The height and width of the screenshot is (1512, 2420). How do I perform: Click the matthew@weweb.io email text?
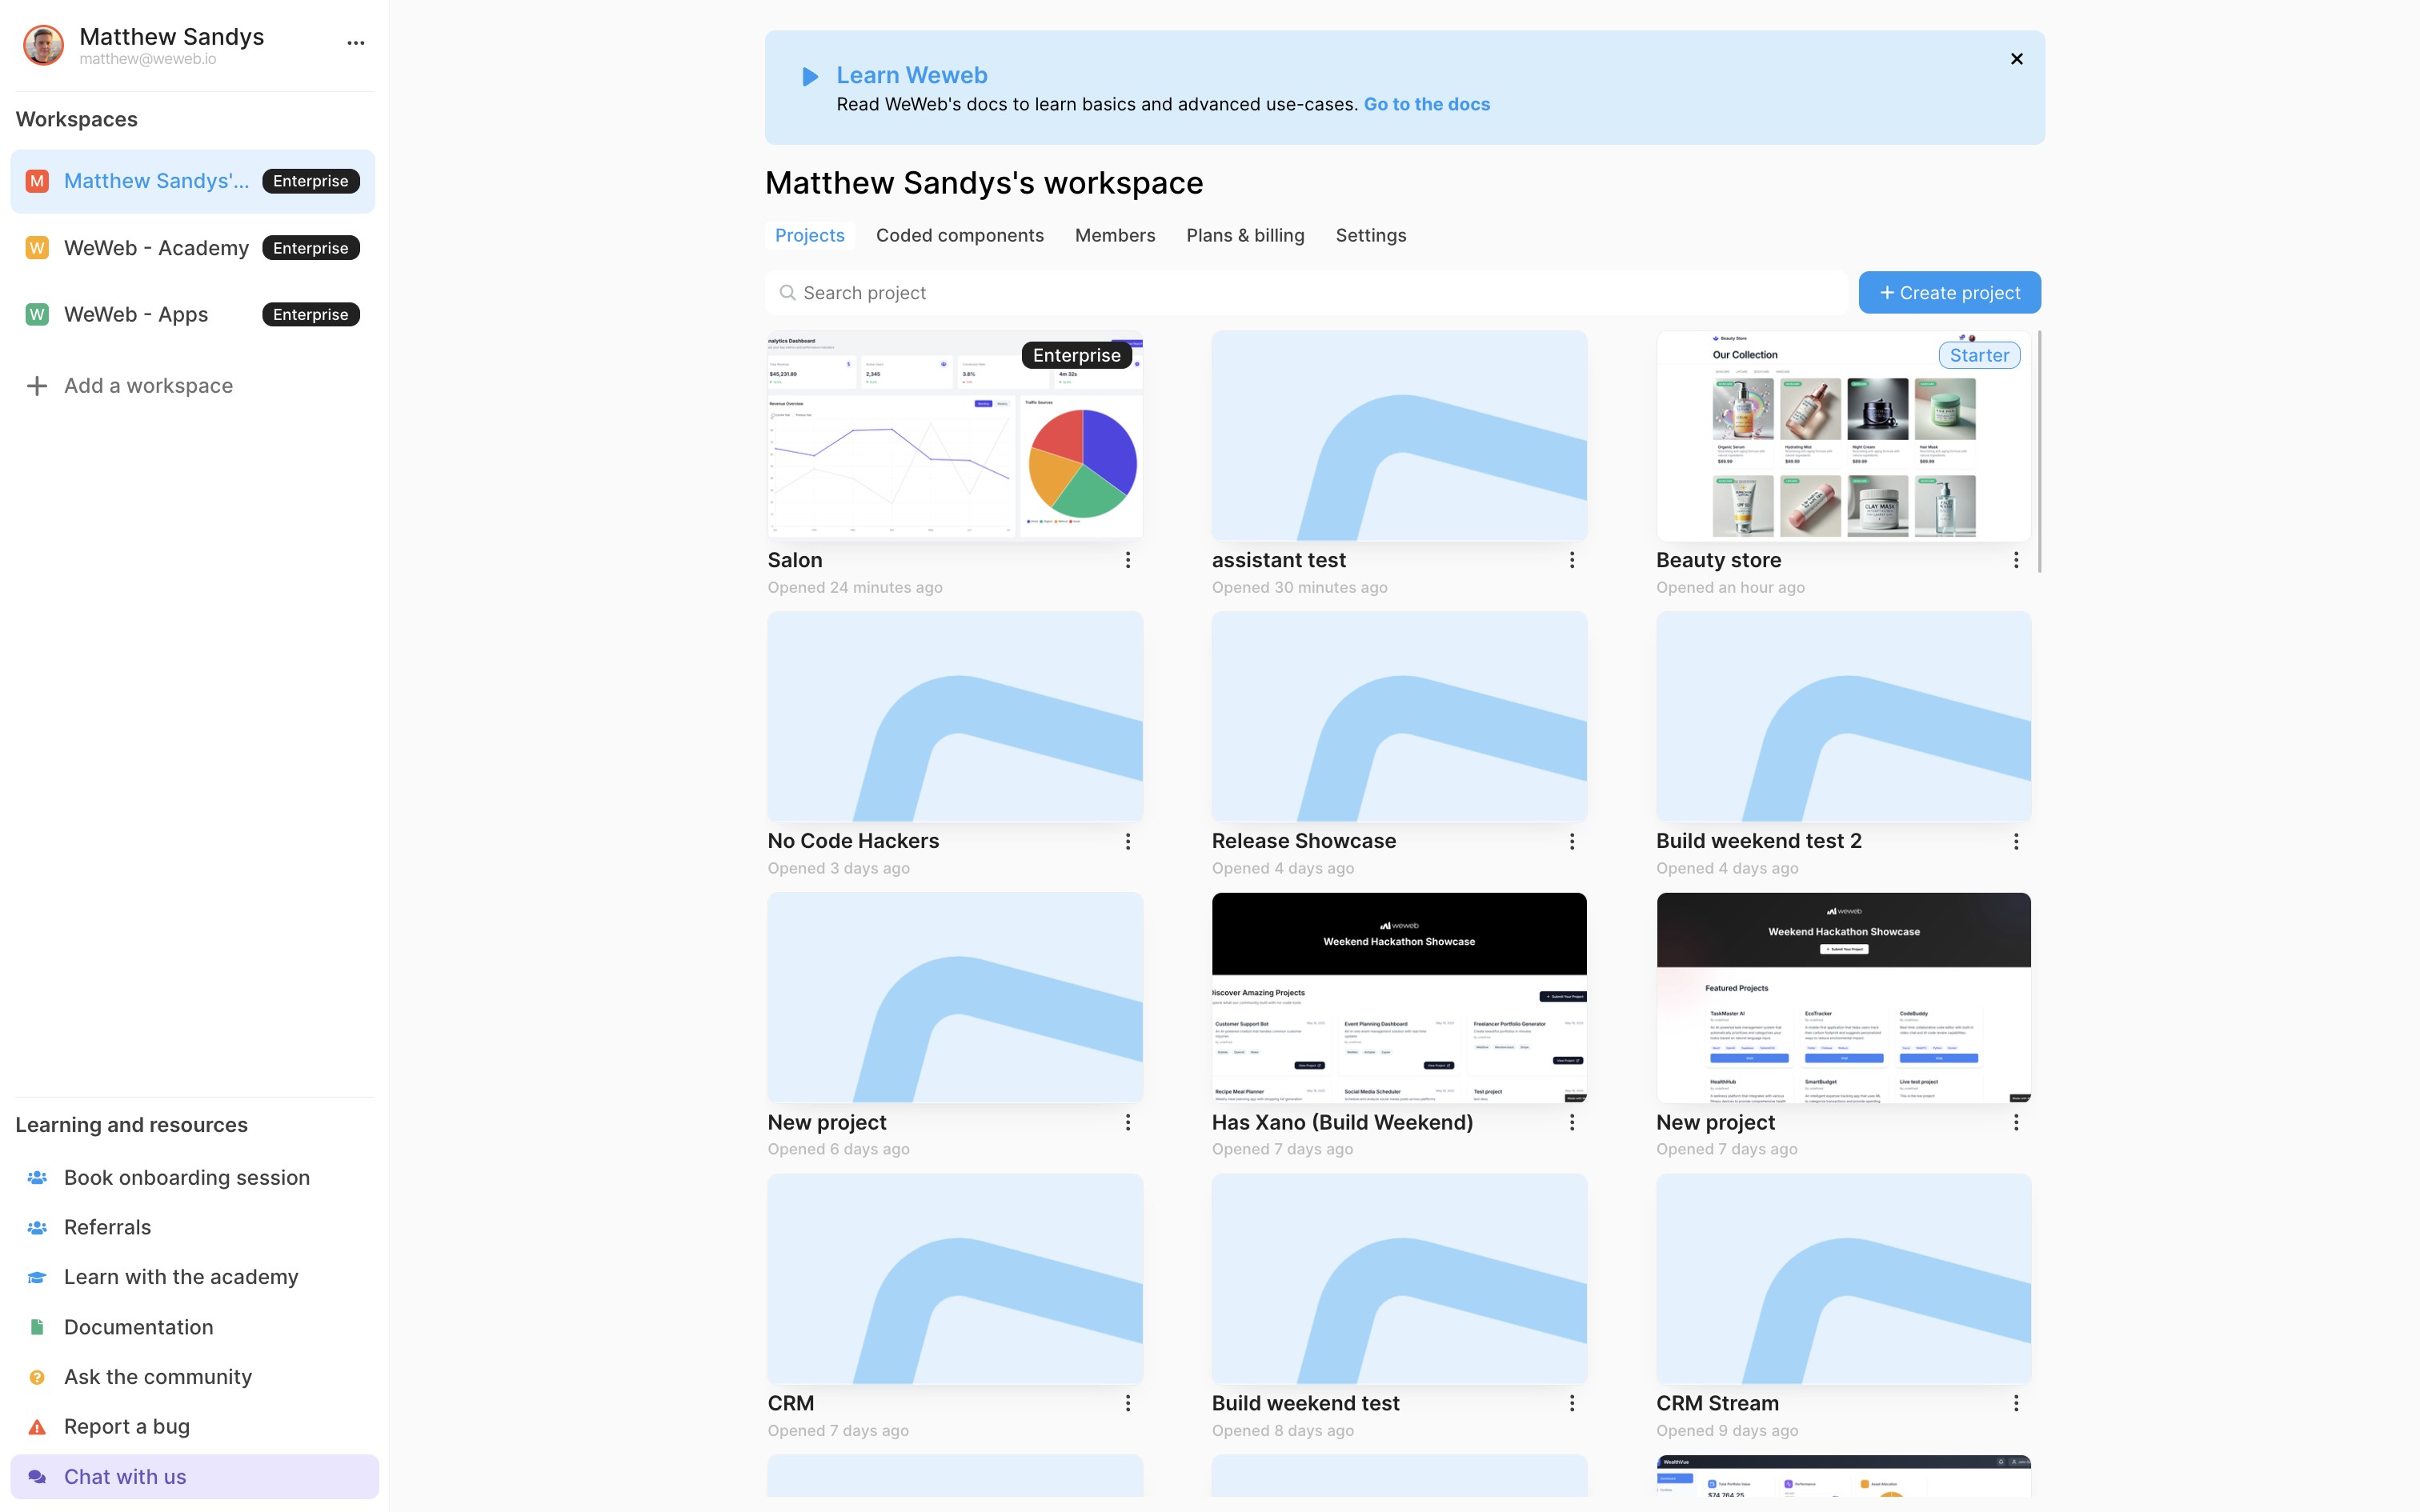coord(147,59)
